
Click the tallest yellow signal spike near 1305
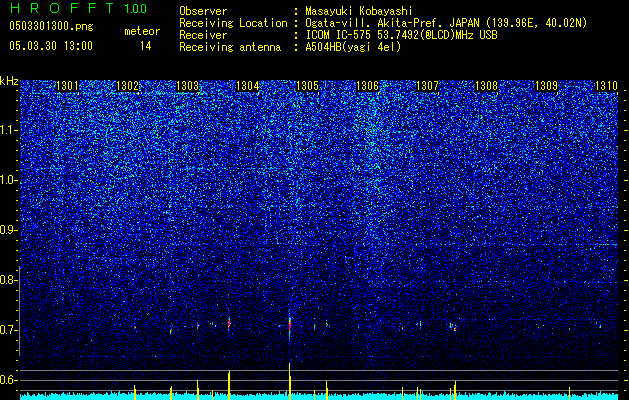[x=289, y=381]
